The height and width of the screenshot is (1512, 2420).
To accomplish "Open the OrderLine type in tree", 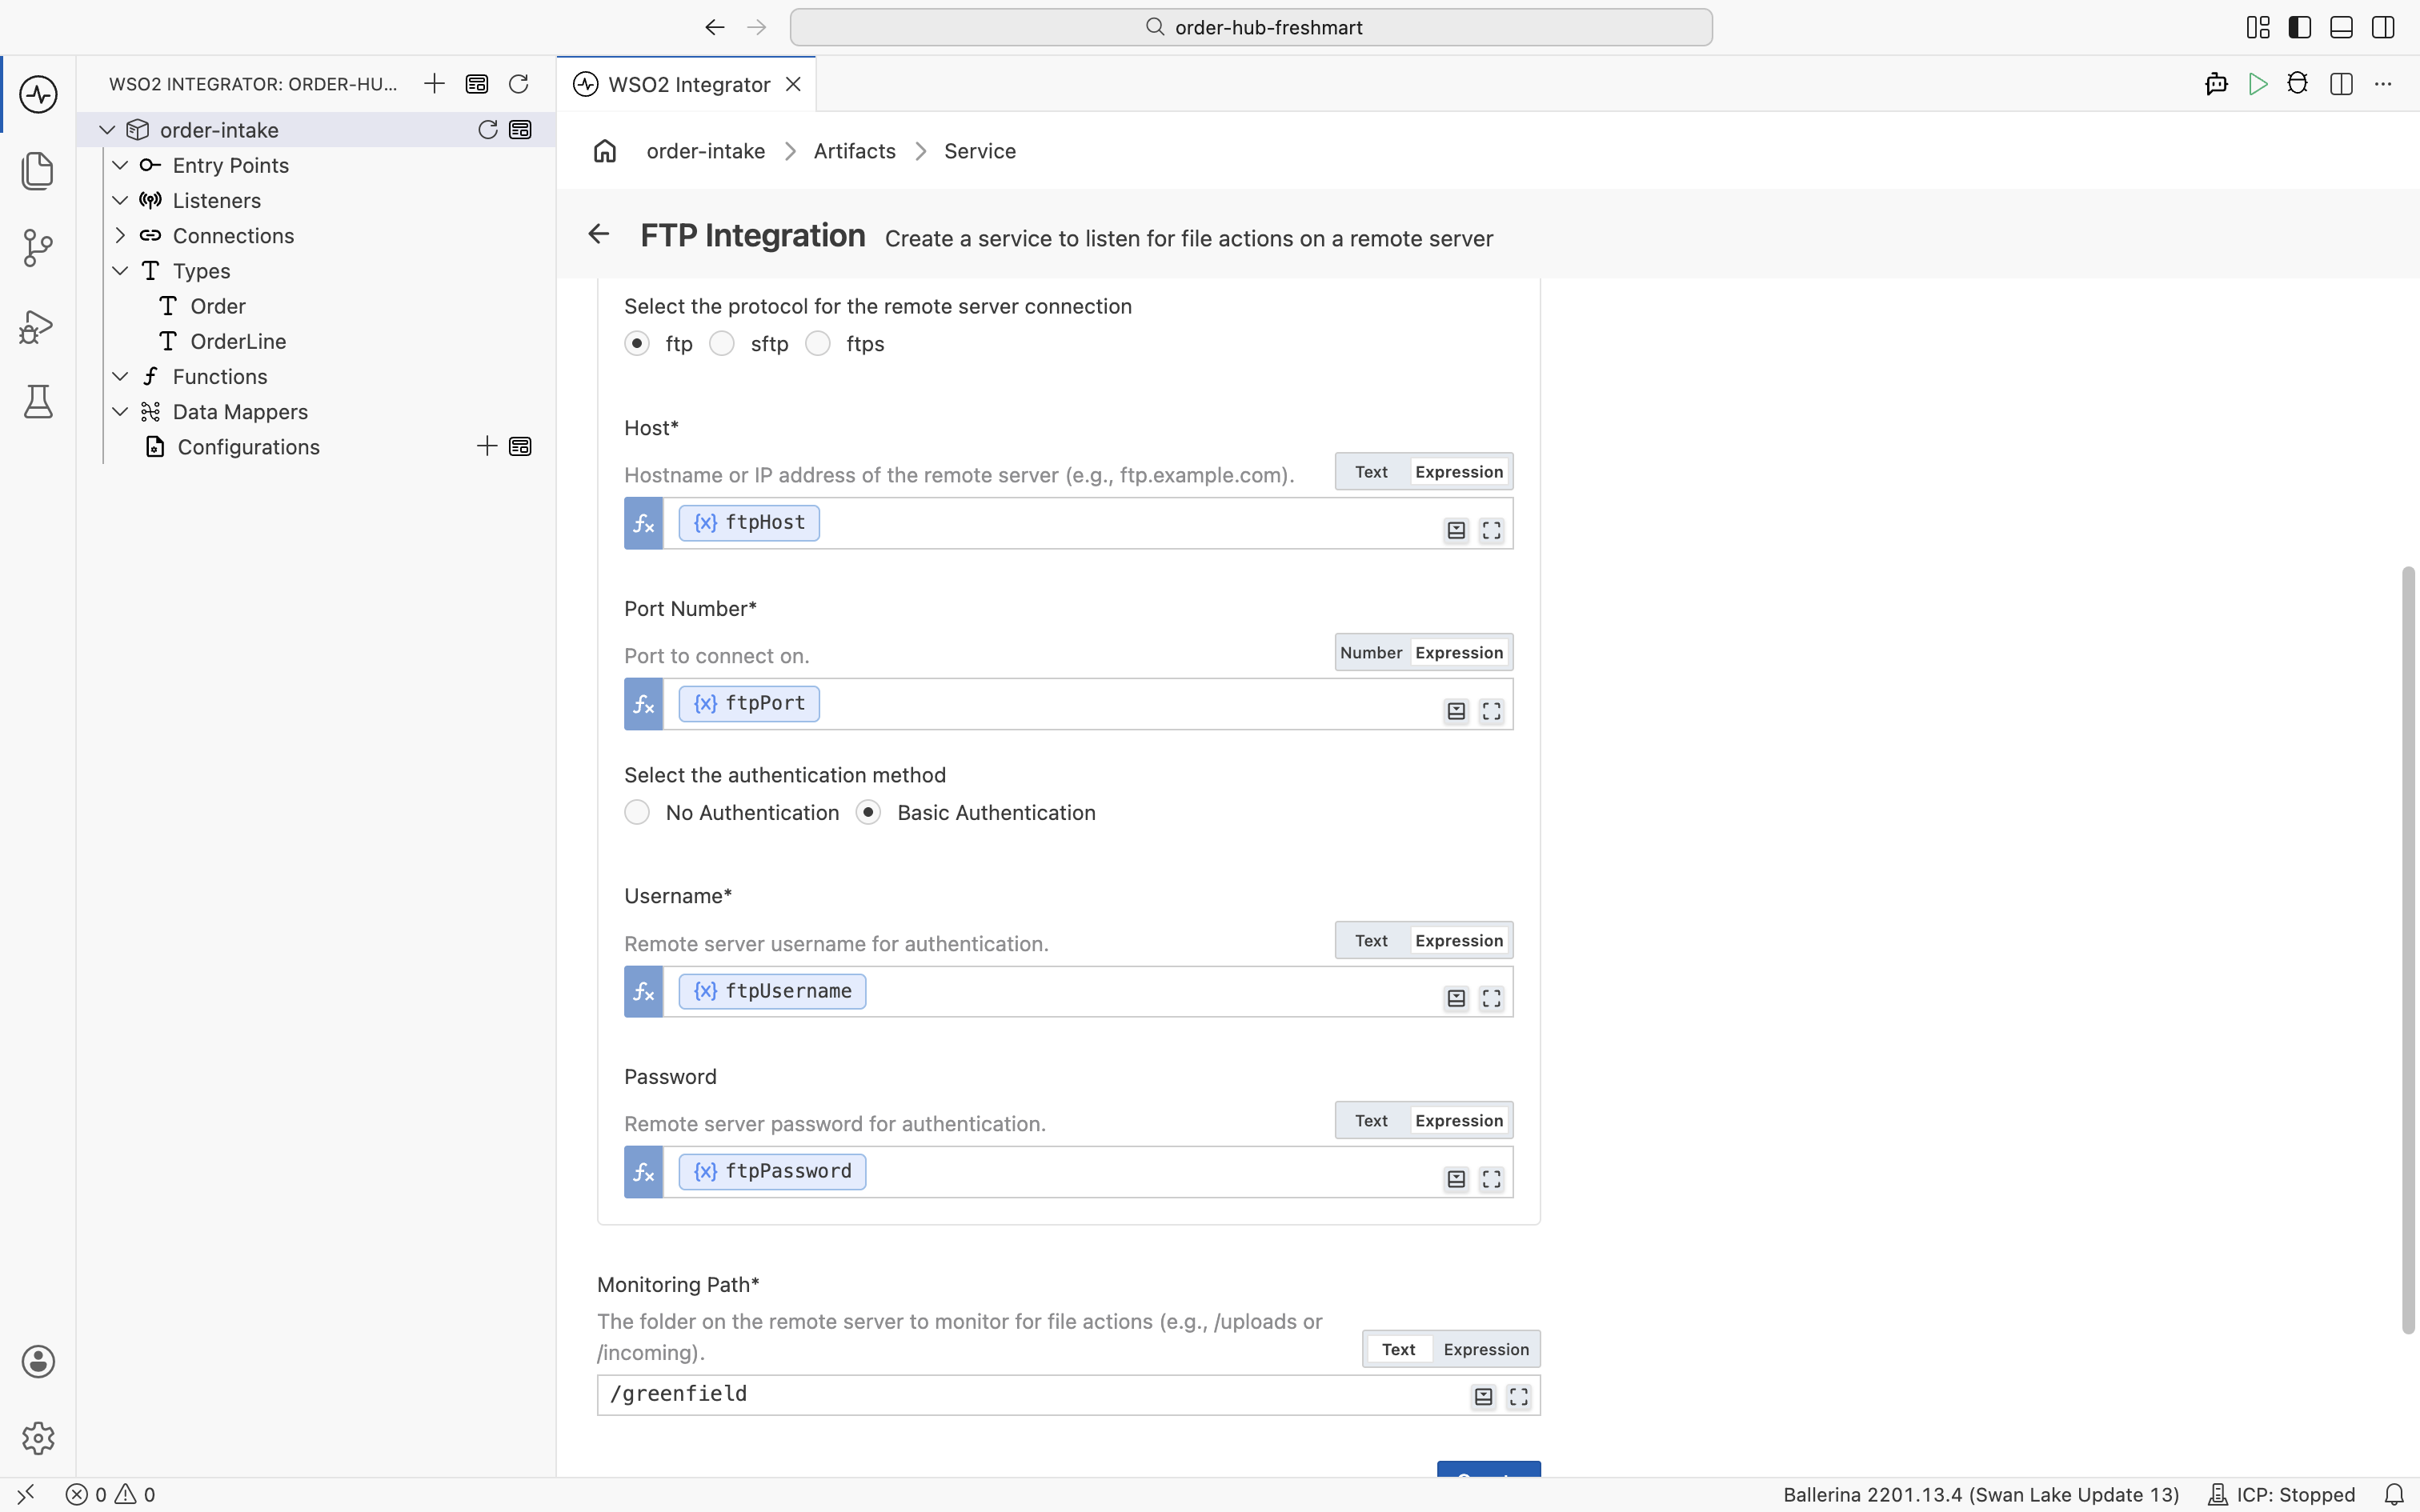I will coord(238,341).
